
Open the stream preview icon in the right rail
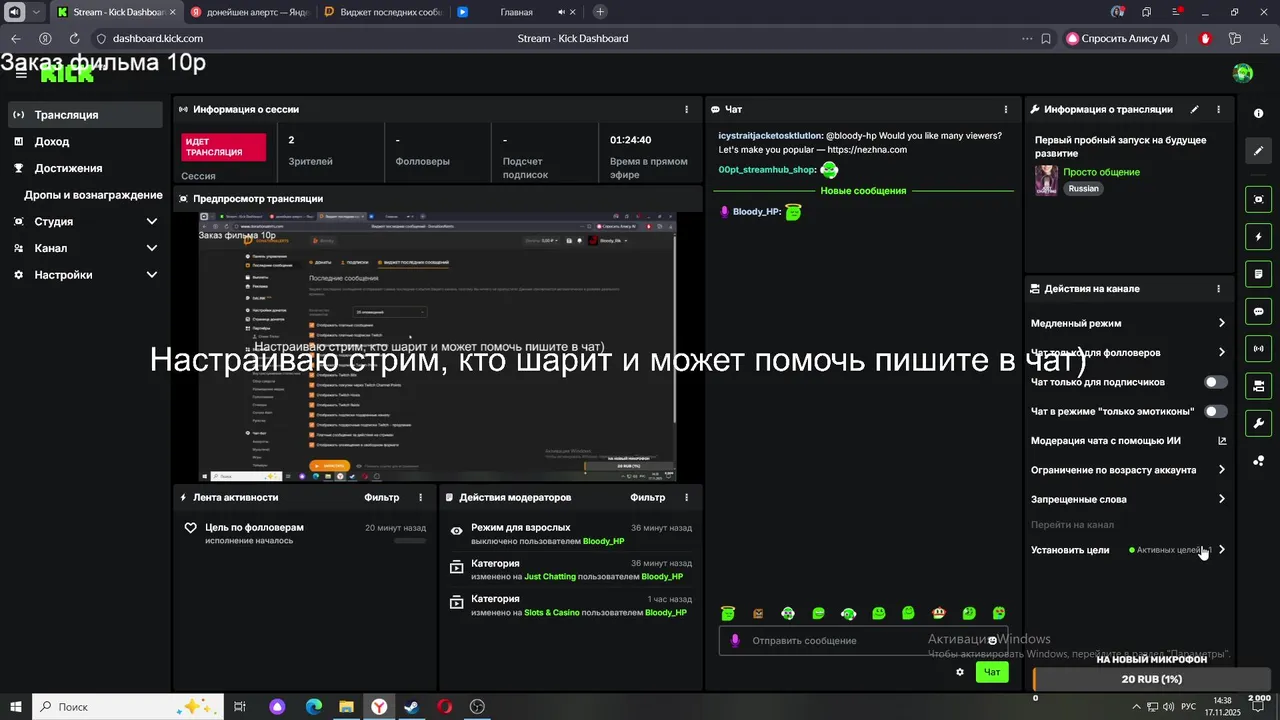(x=1258, y=199)
